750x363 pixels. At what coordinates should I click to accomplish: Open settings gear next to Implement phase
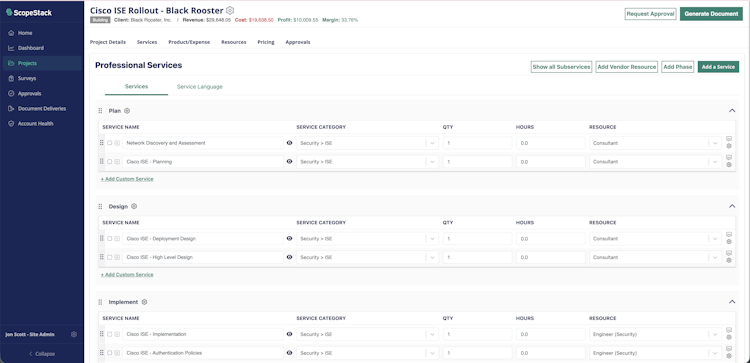[x=144, y=302]
